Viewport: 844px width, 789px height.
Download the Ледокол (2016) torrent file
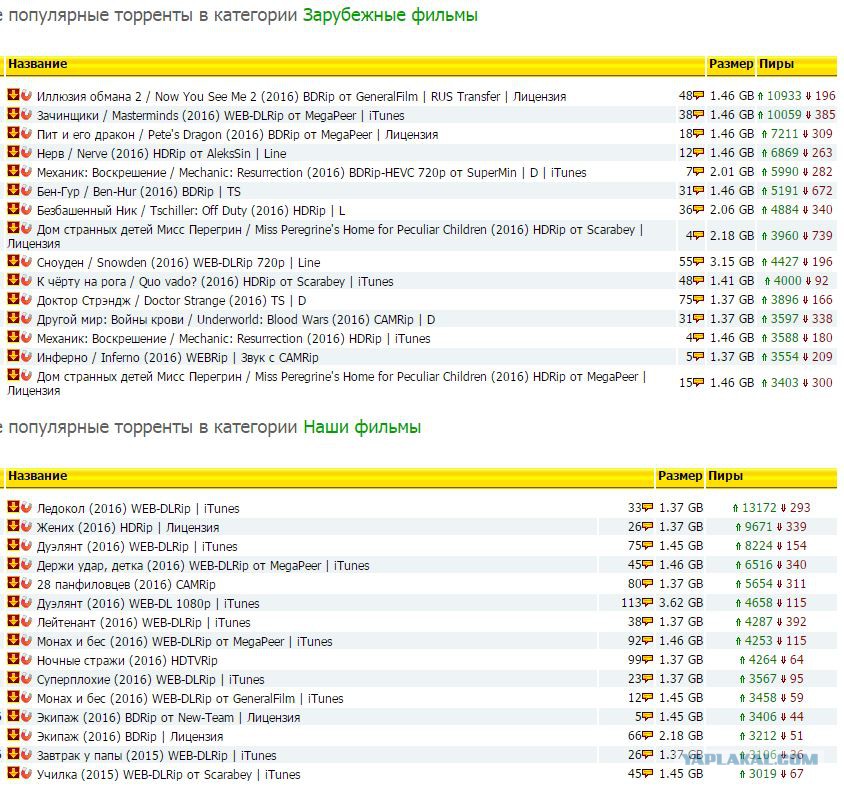(x=13, y=507)
